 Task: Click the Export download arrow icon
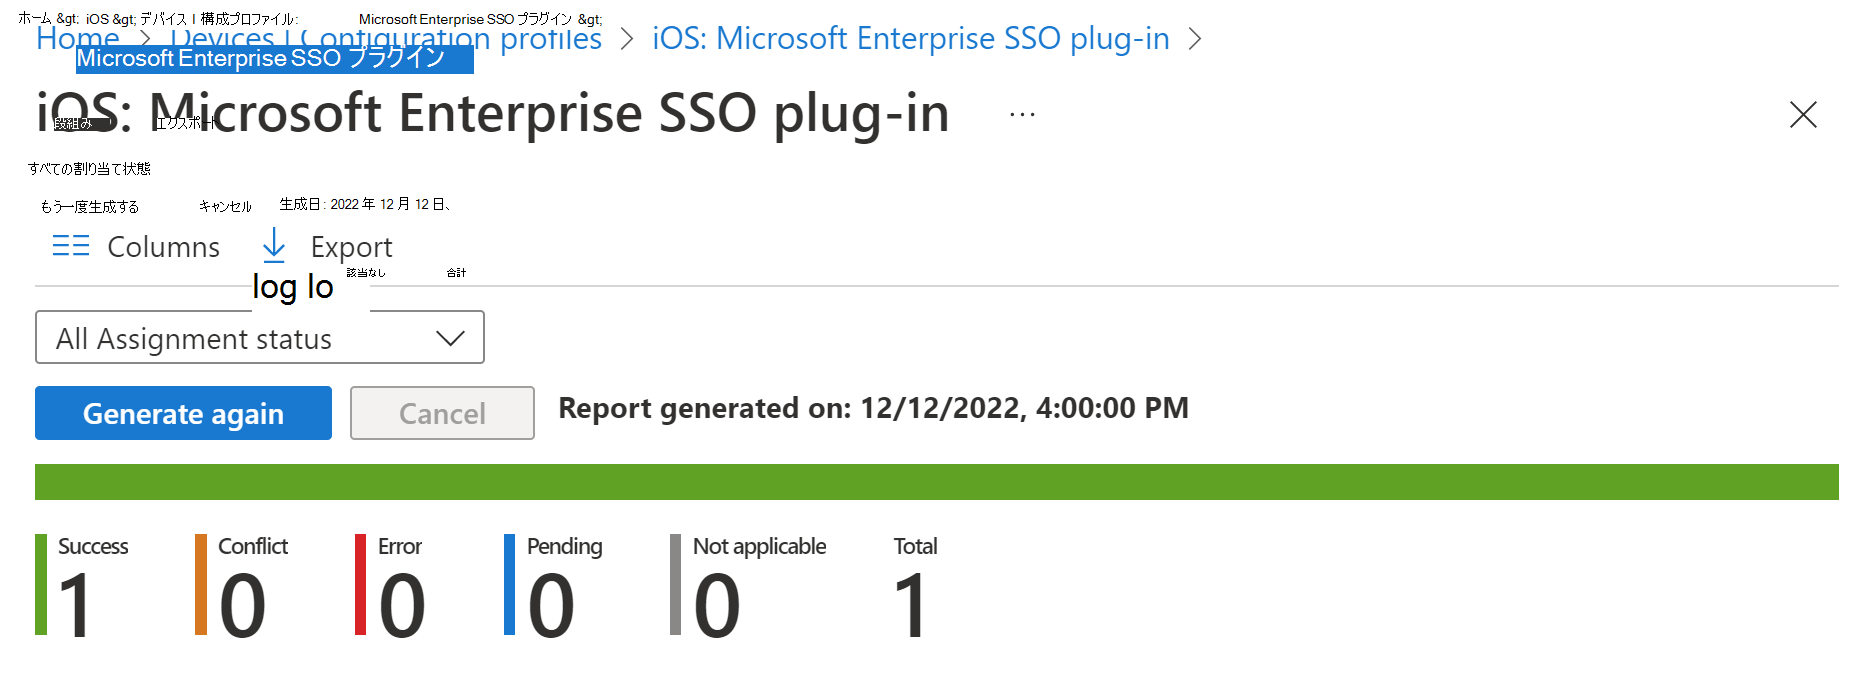(274, 245)
